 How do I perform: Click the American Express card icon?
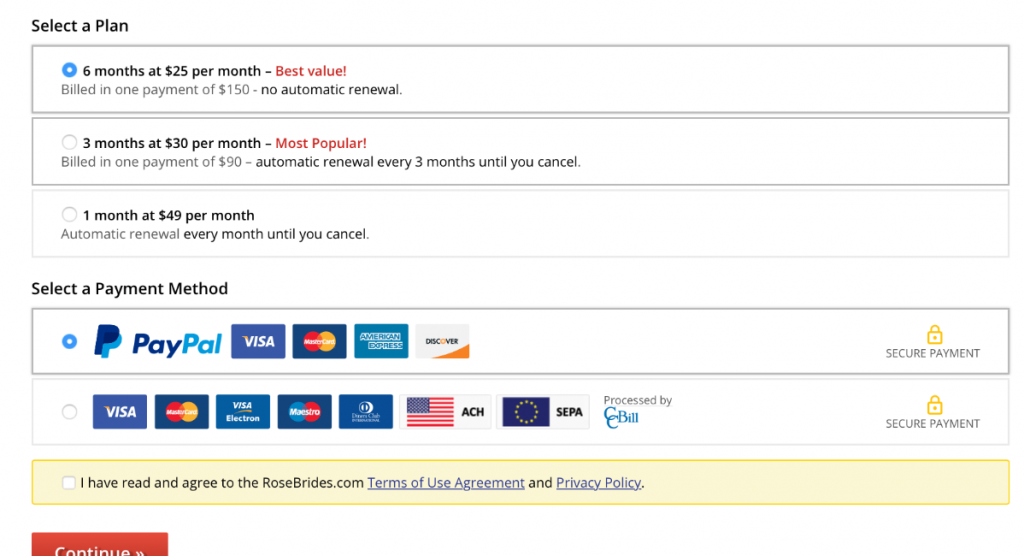pos(381,341)
